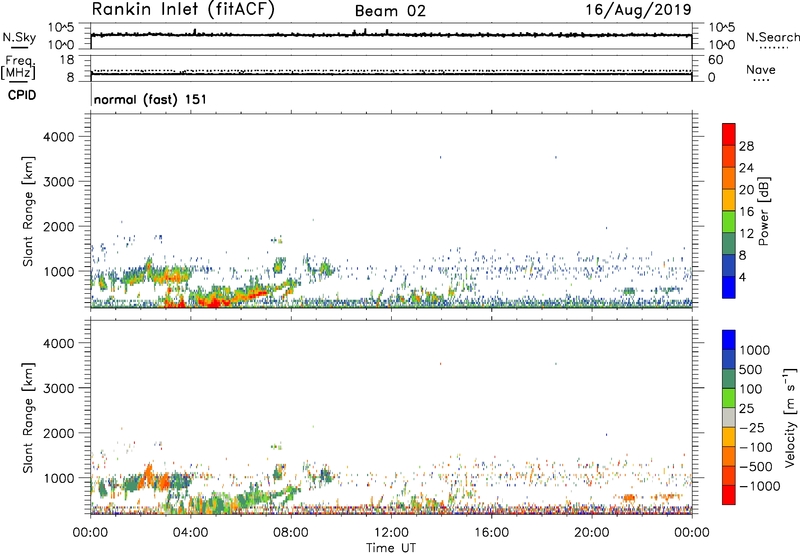This screenshot has width=800, height=554.
Task: Click the 'N.Search' legend label
Action: pyautogui.click(x=773, y=37)
